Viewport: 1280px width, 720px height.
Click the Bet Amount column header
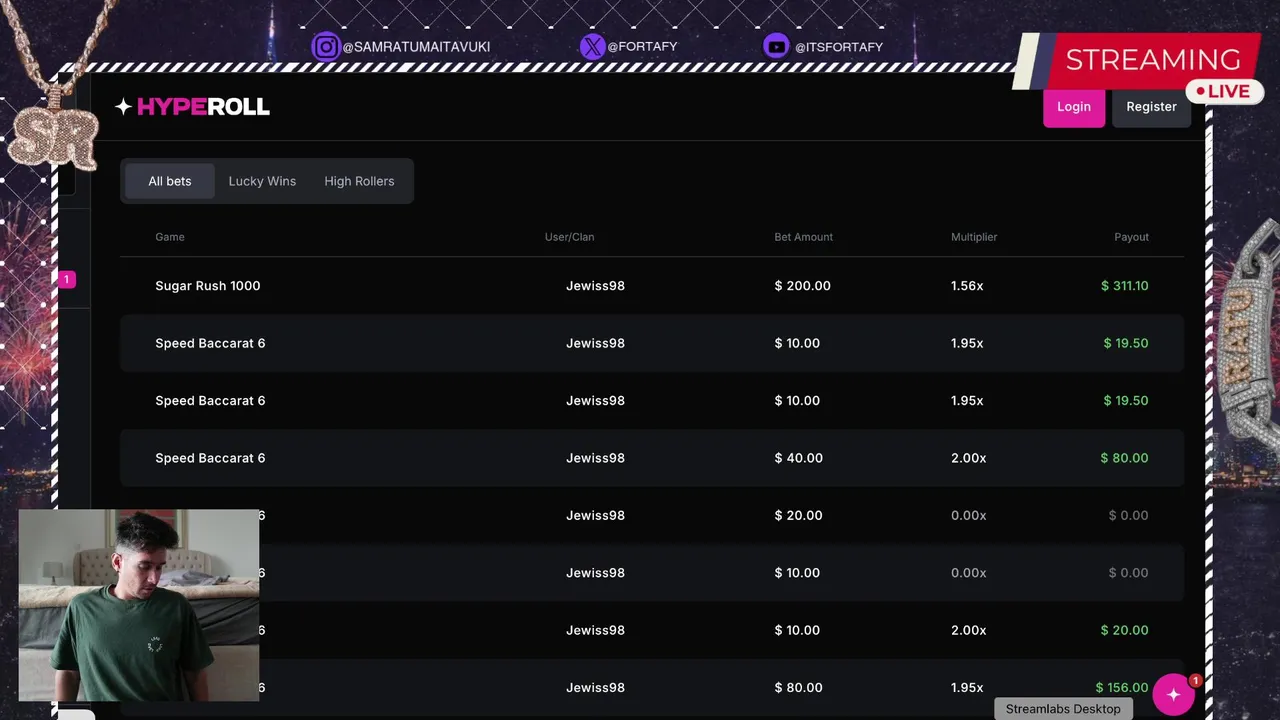click(x=803, y=237)
